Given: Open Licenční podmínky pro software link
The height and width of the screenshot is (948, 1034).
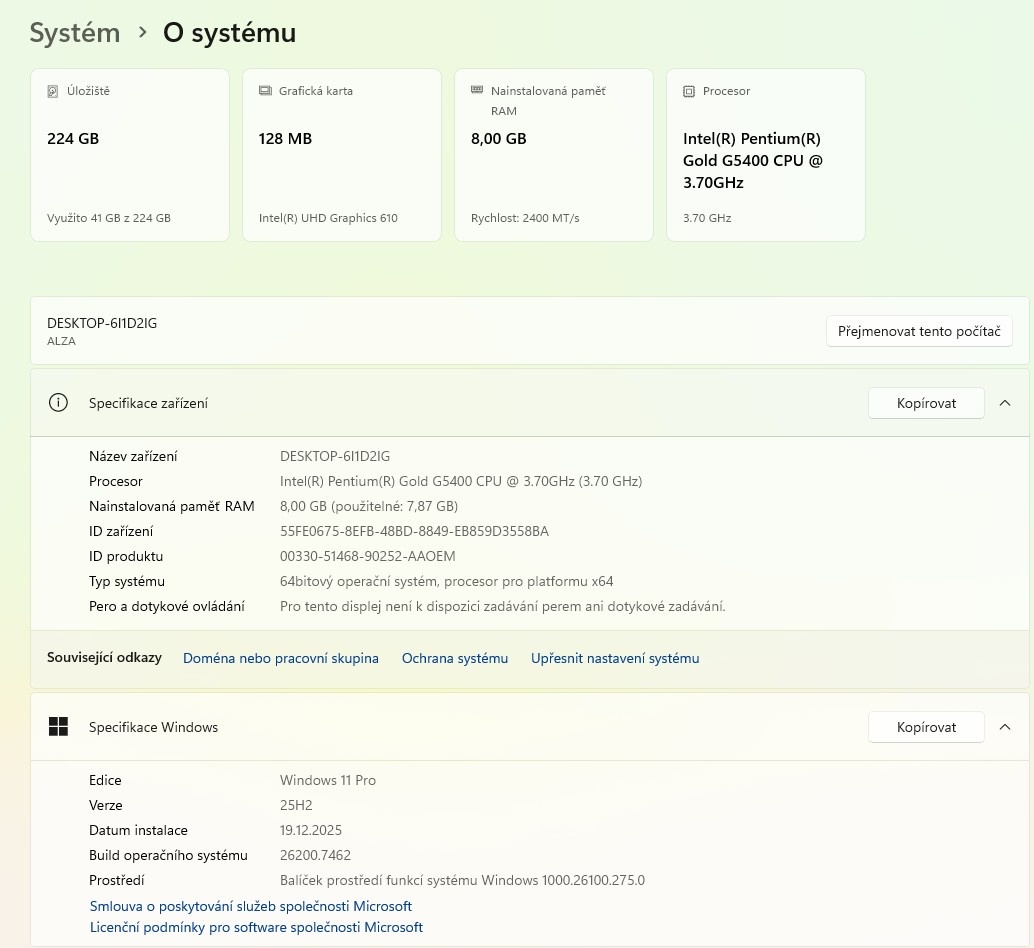Looking at the screenshot, I should [x=256, y=927].
